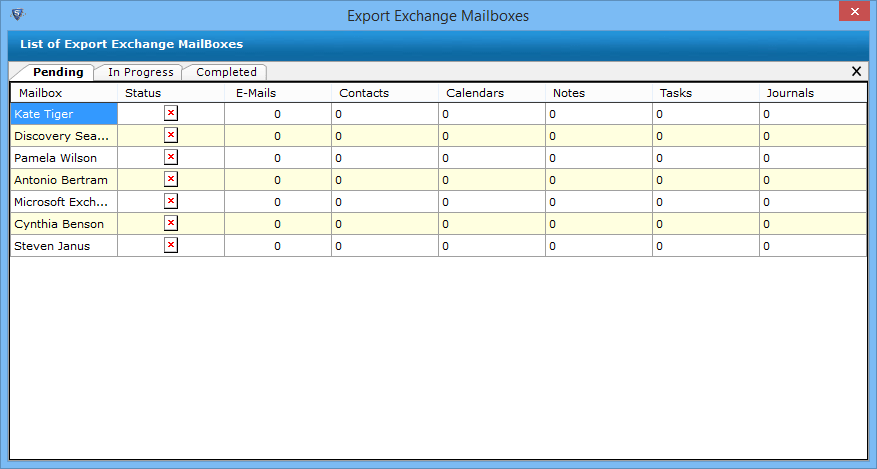Click Cynthia Benson's Notes count

pyautogui.click(x=598, y=224)
